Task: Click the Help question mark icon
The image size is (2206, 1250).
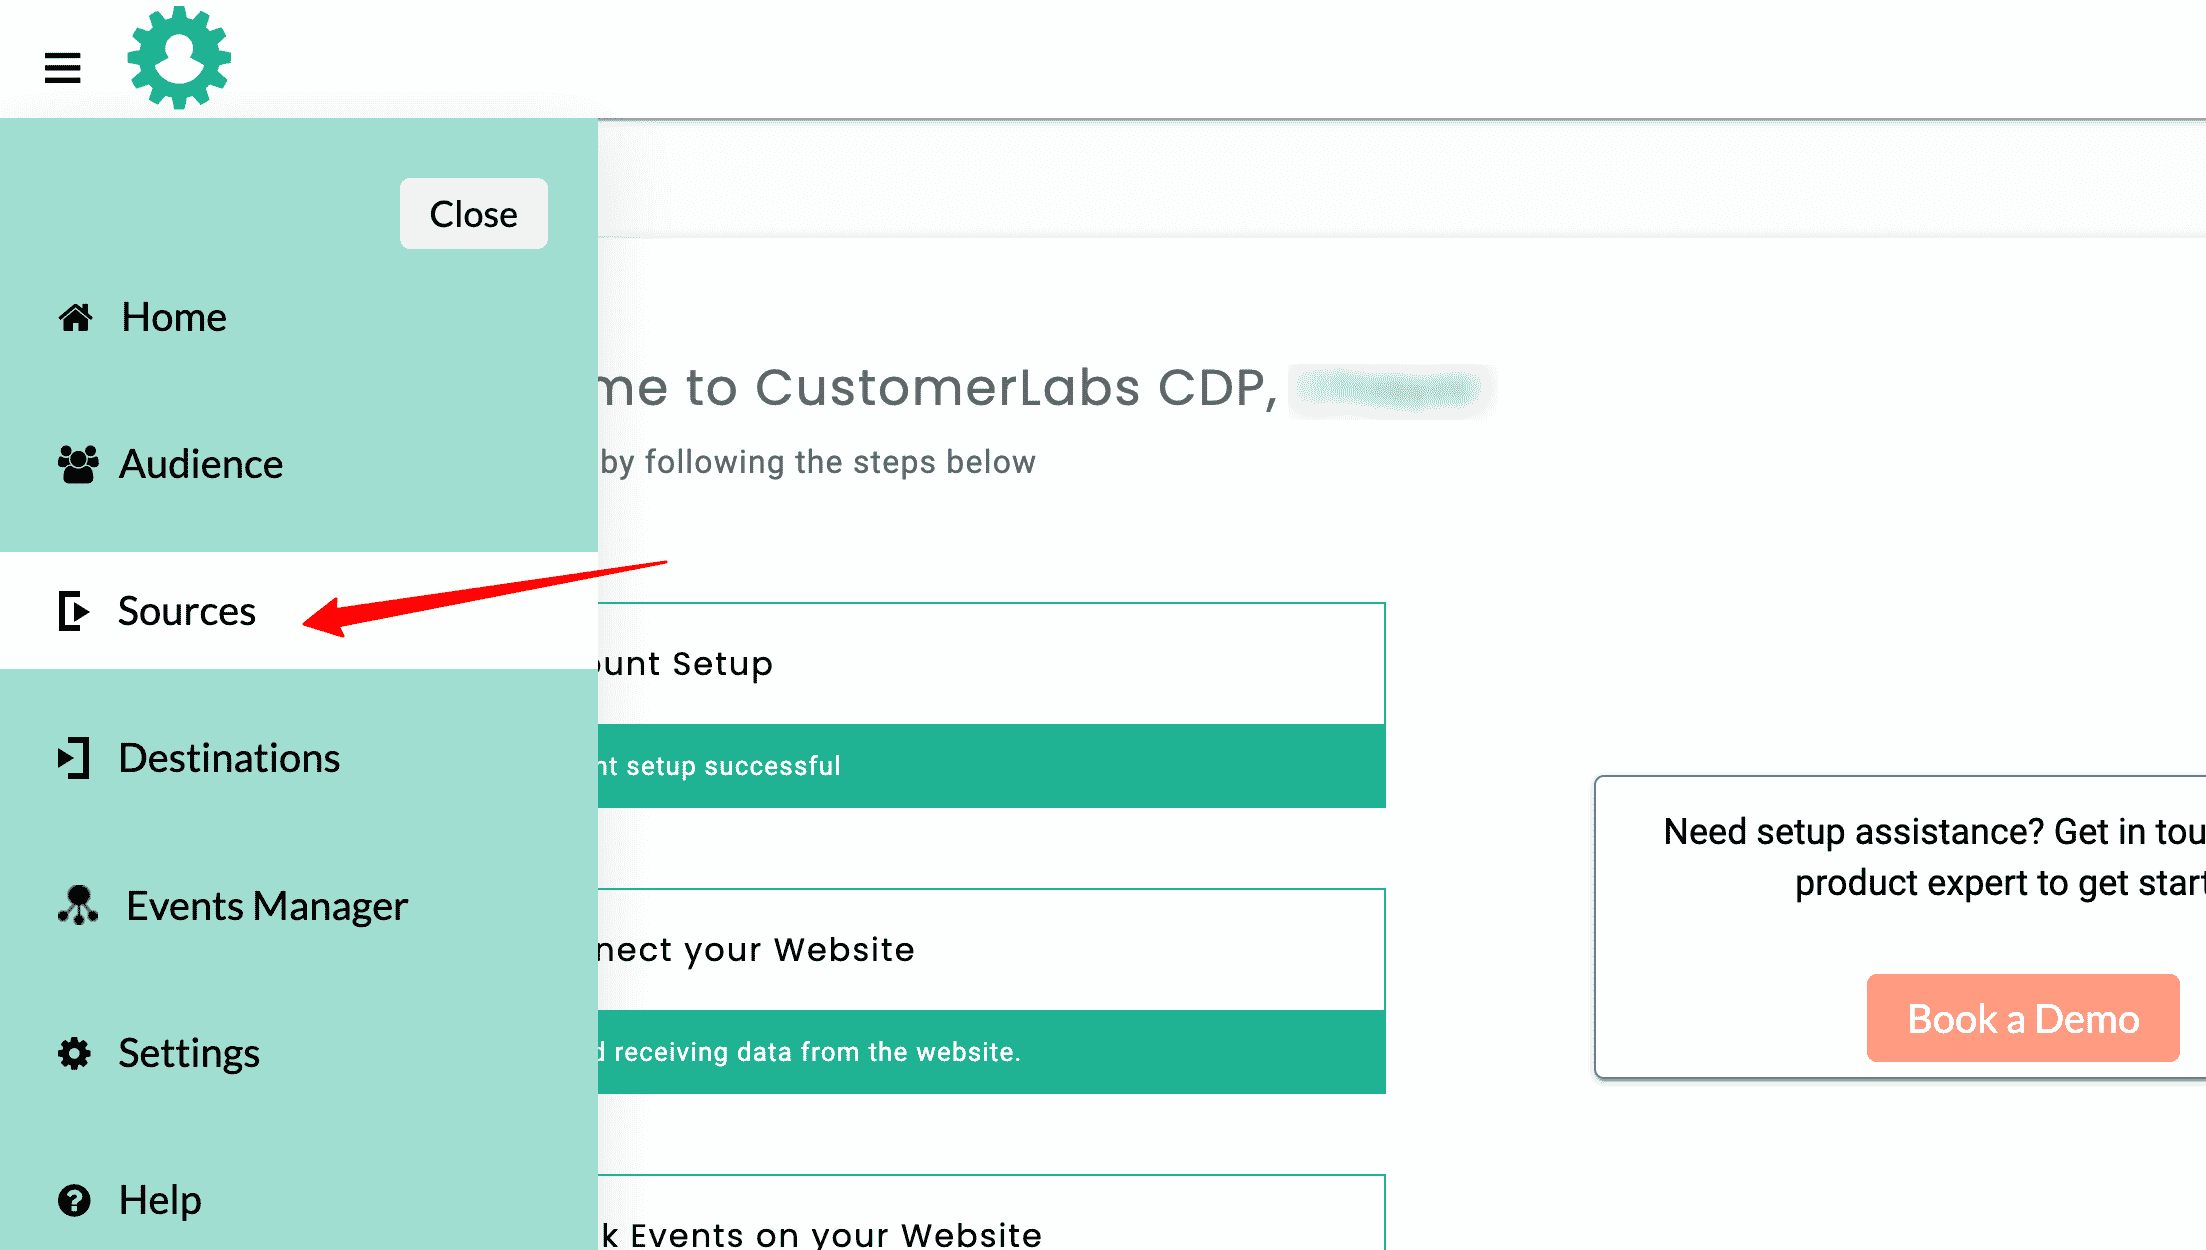Action: pos(74,1198)
